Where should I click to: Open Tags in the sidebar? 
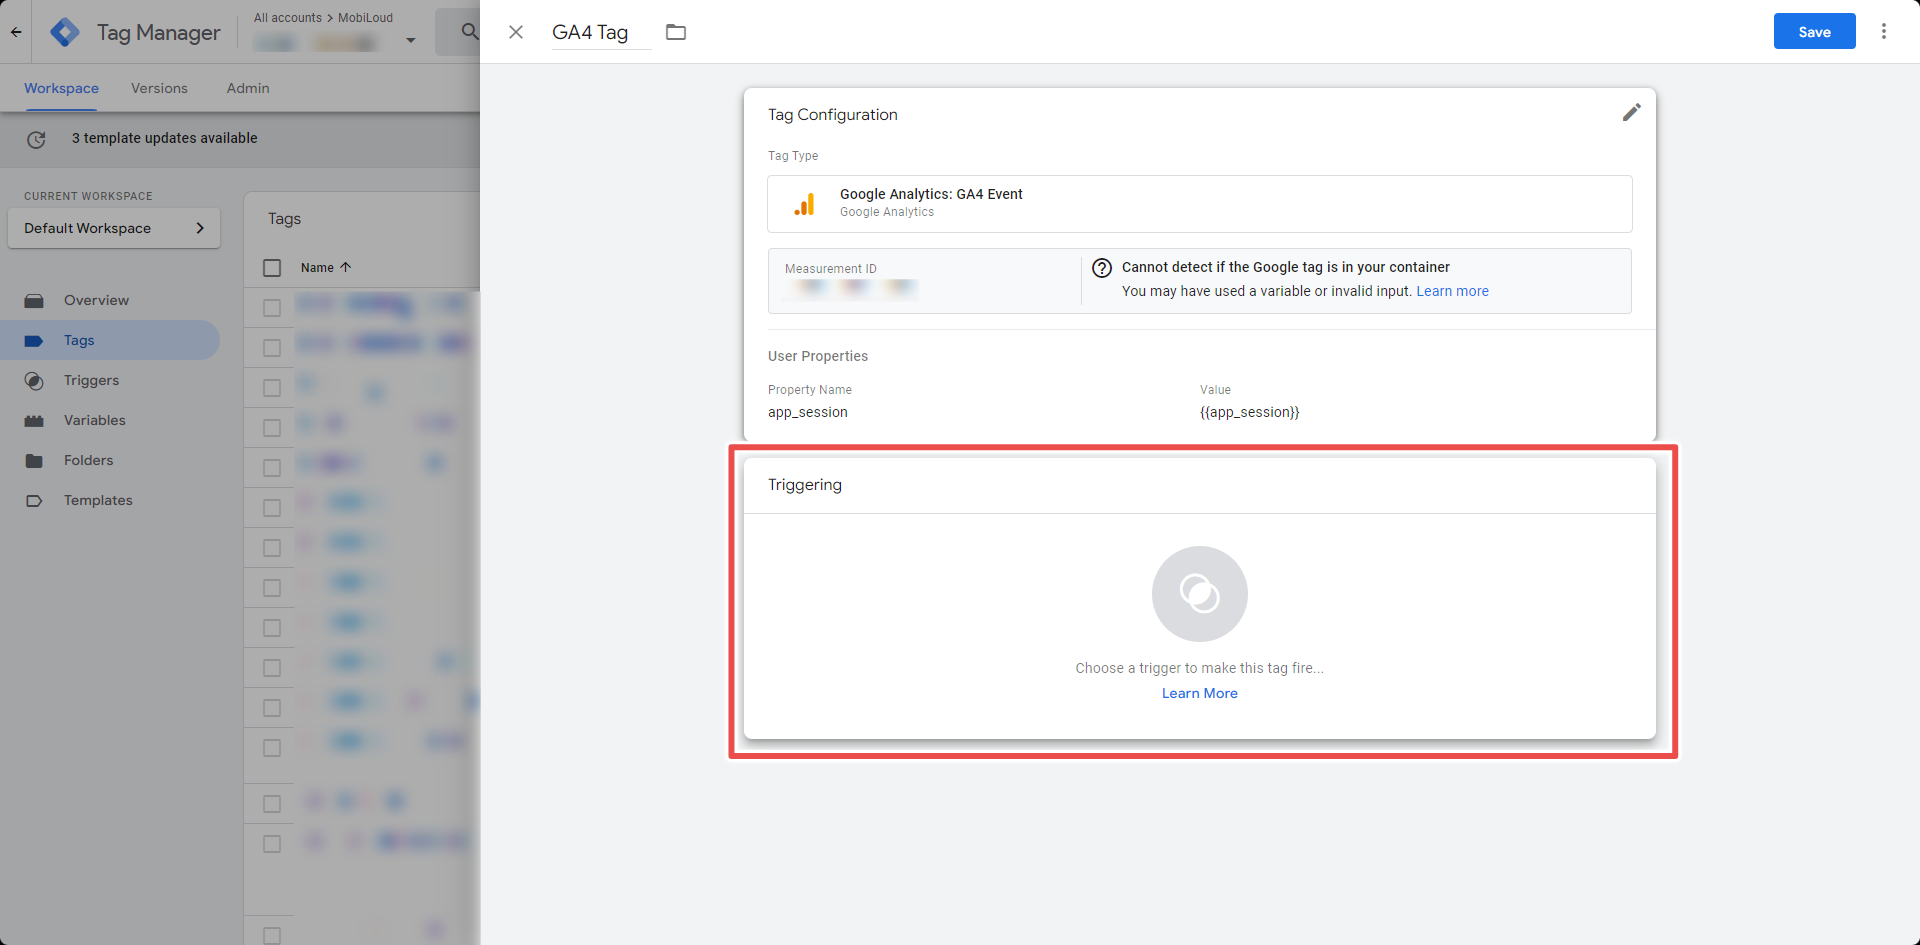click(79, 340)
